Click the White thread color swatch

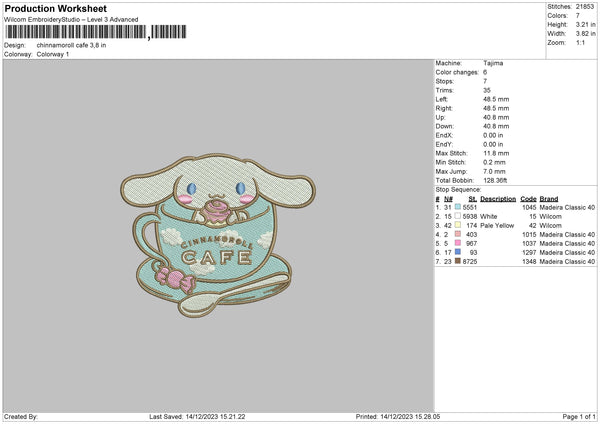tap(458, 216)
